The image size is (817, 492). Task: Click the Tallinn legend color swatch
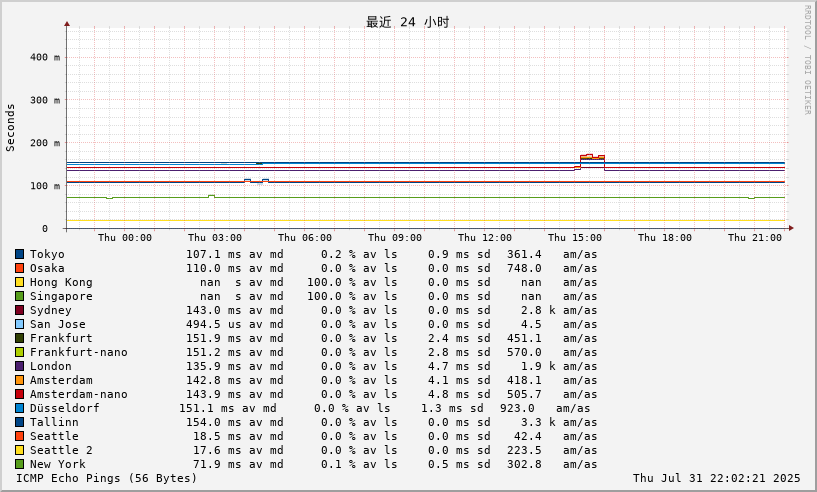19,423
